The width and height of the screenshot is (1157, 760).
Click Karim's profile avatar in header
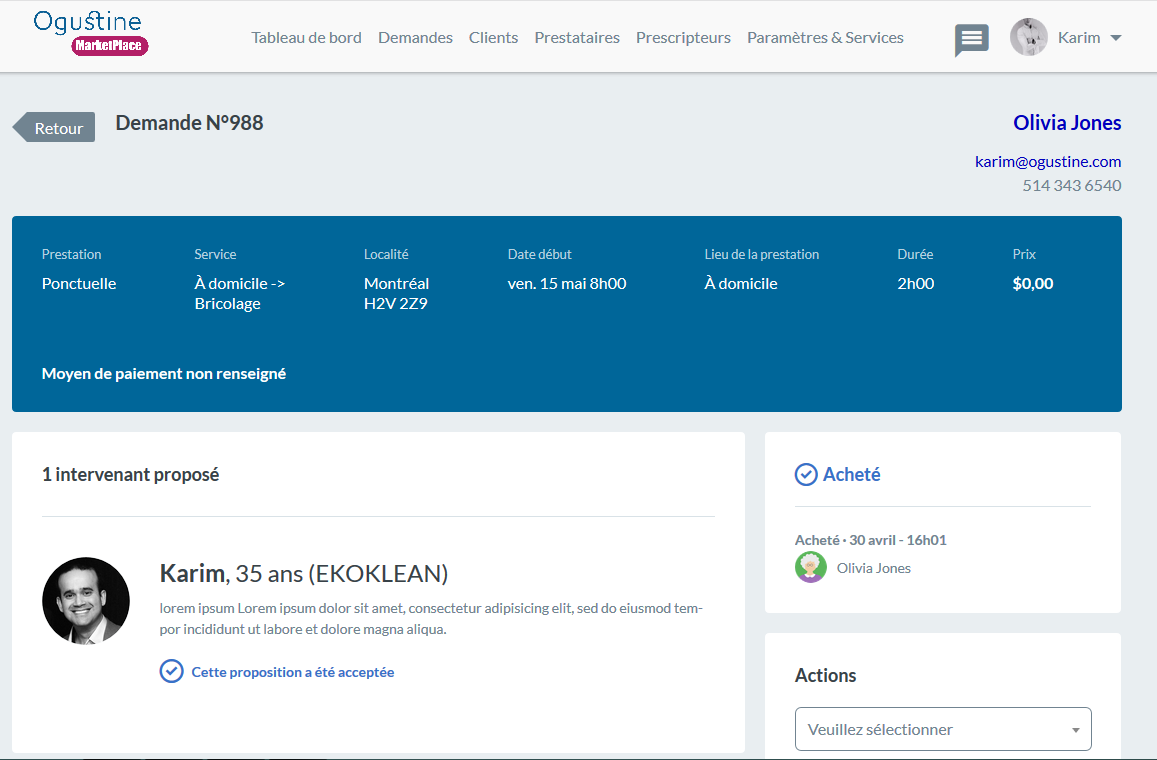point(1029,37)
